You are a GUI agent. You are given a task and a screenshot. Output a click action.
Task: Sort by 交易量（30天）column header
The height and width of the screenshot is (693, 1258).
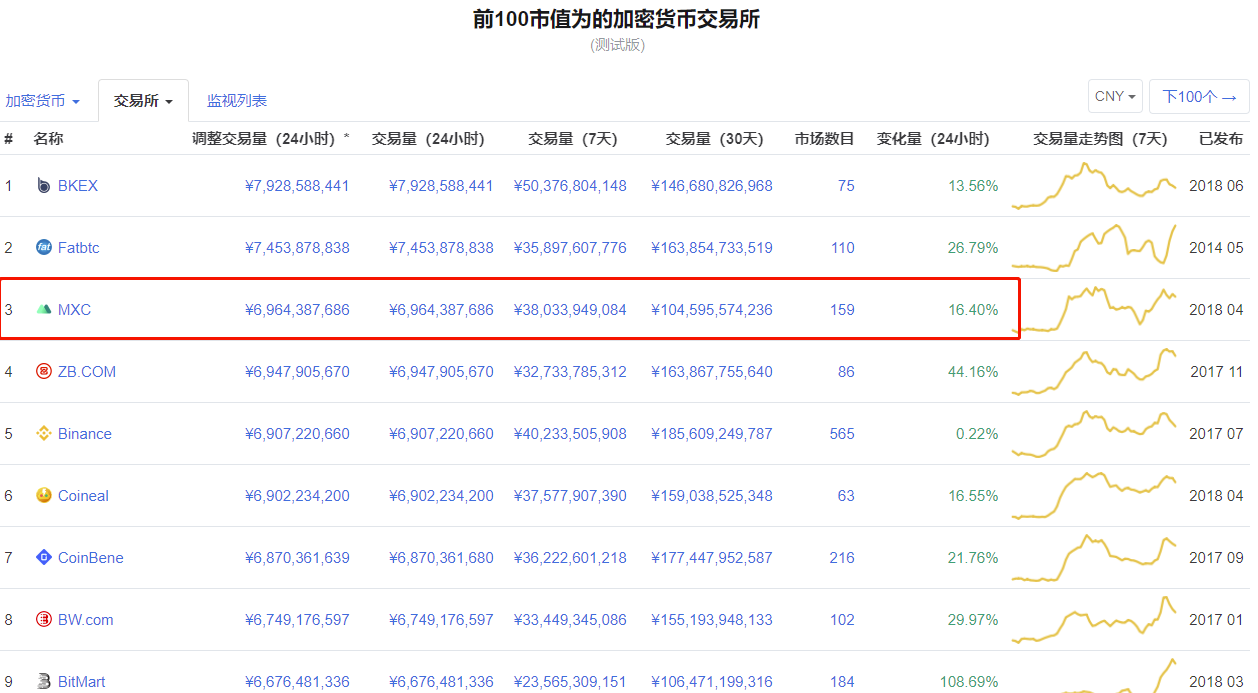point(715,139)
